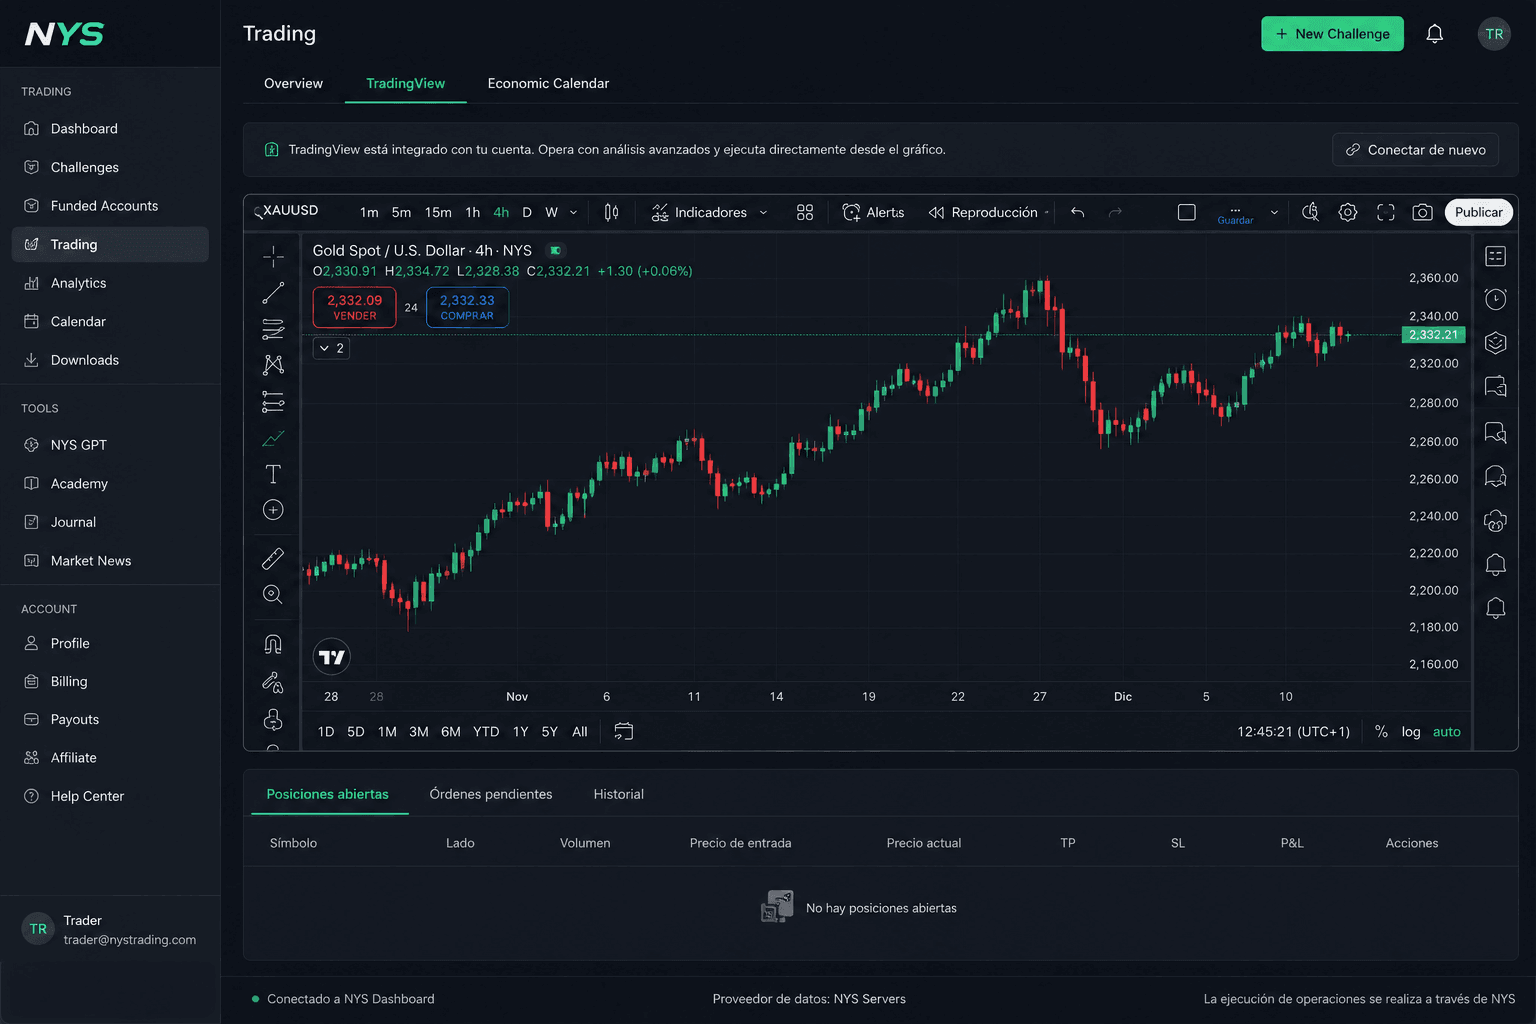
Task: Select the pattern drawing tool
Action: [273, 365]
